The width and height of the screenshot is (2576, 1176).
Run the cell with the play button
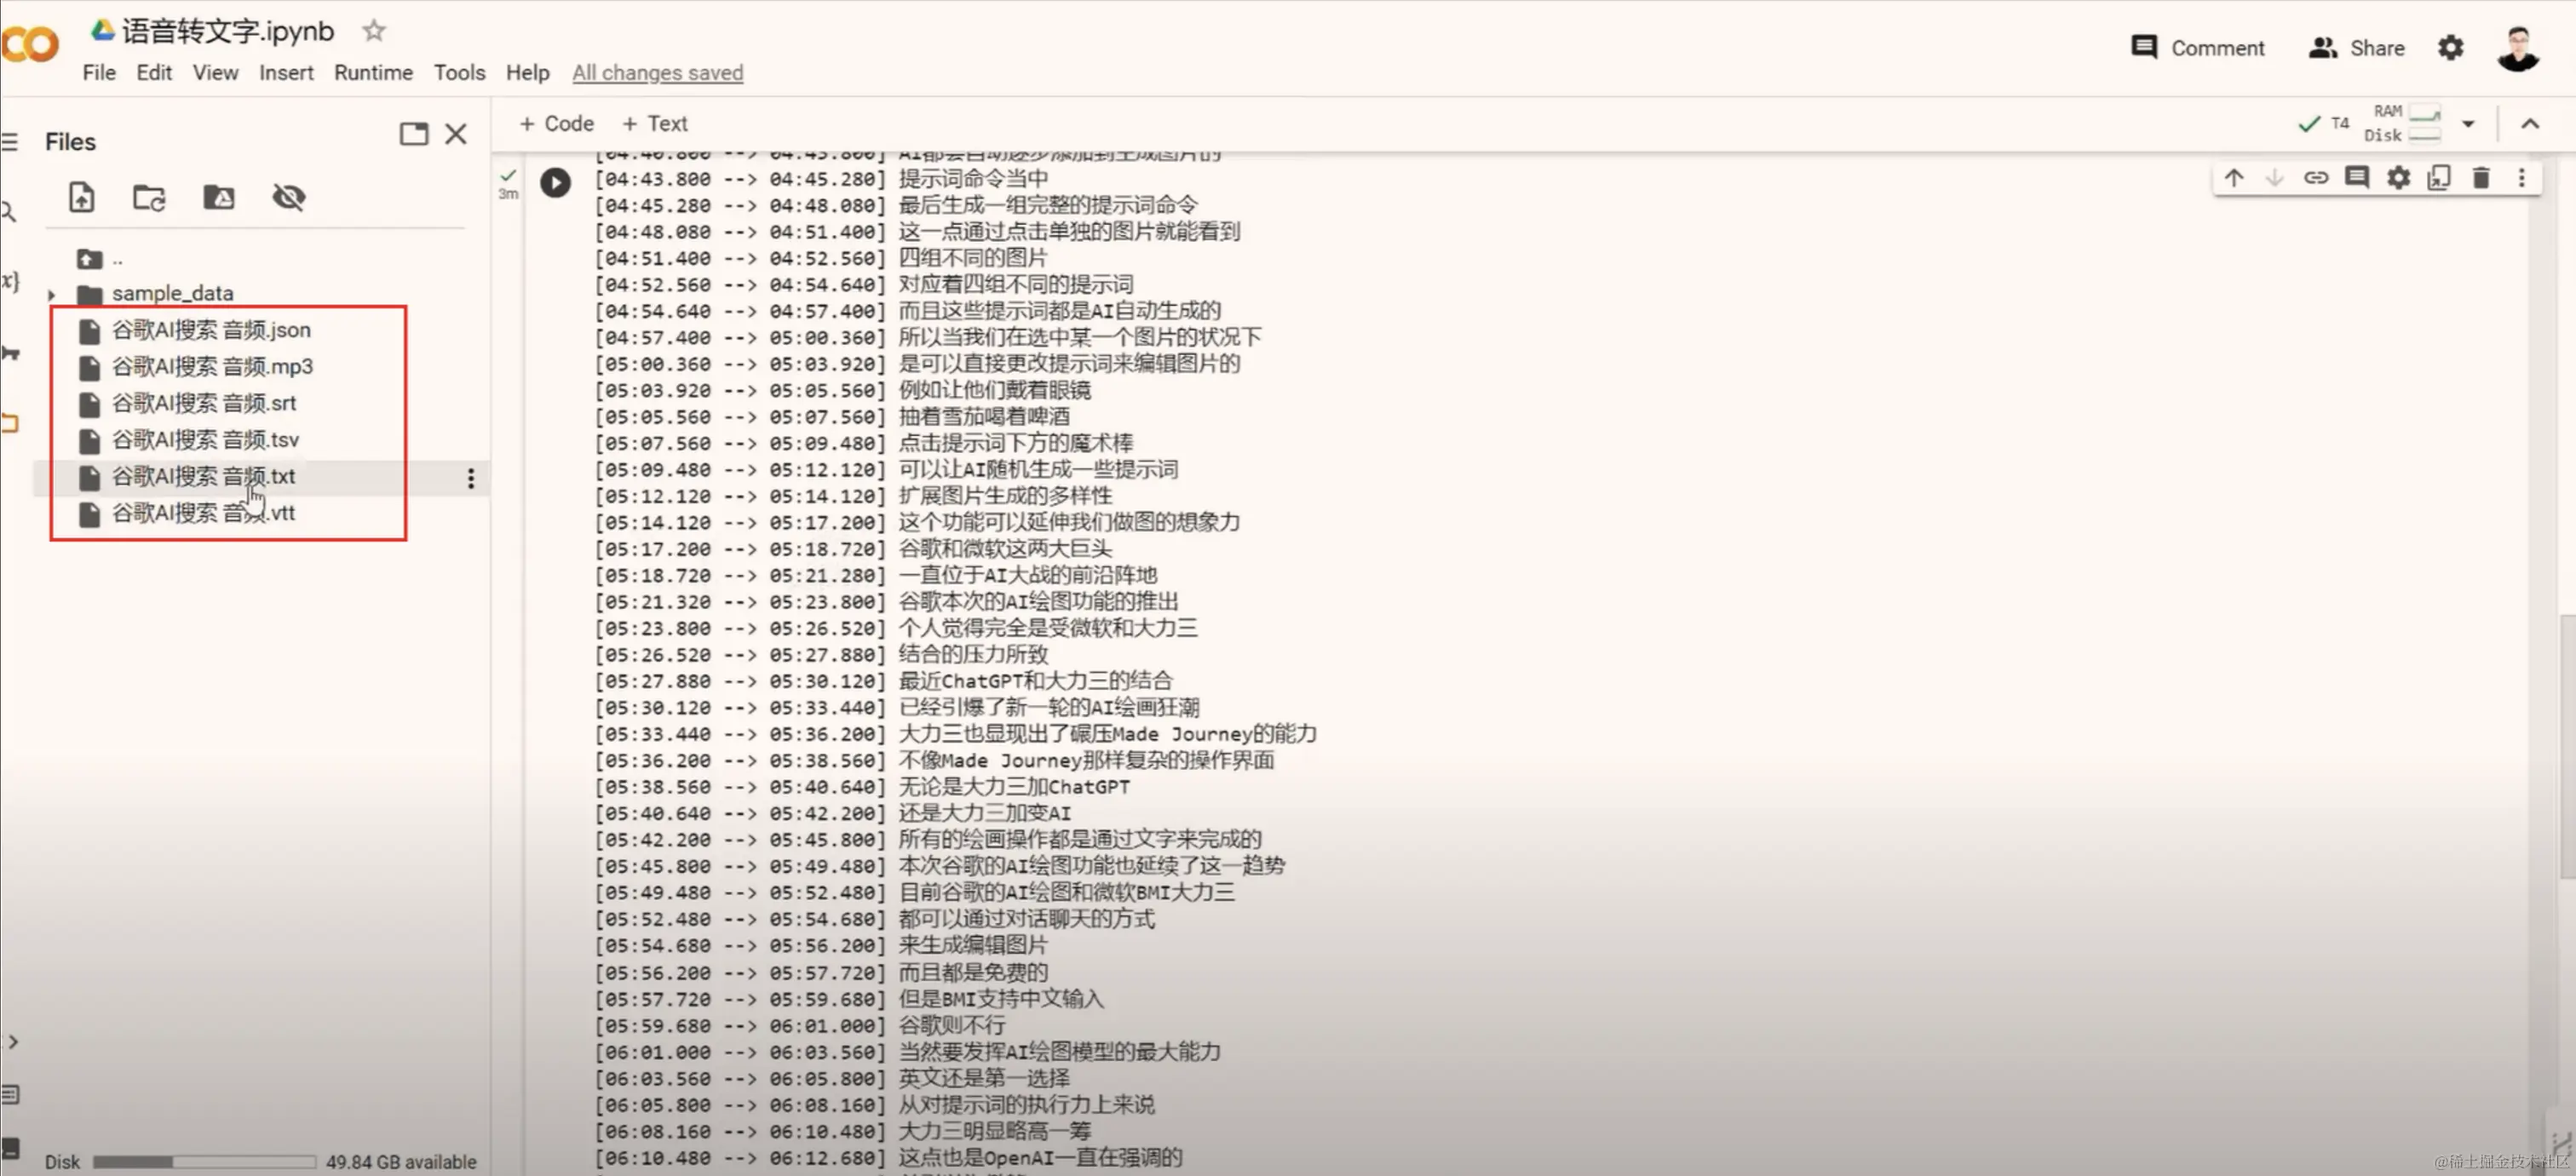pyautogui.click(x=555, y=182)
